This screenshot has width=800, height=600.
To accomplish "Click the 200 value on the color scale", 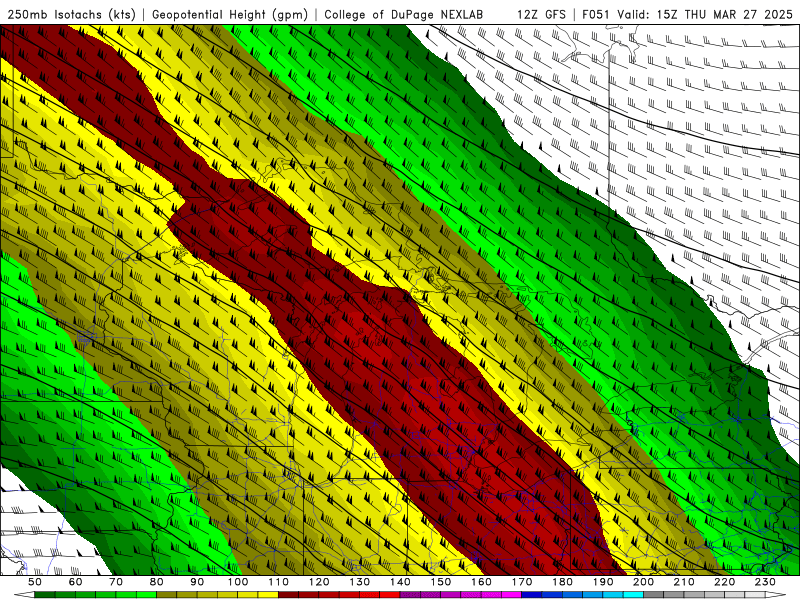I will pyautogui.click(x=644, y=582).
